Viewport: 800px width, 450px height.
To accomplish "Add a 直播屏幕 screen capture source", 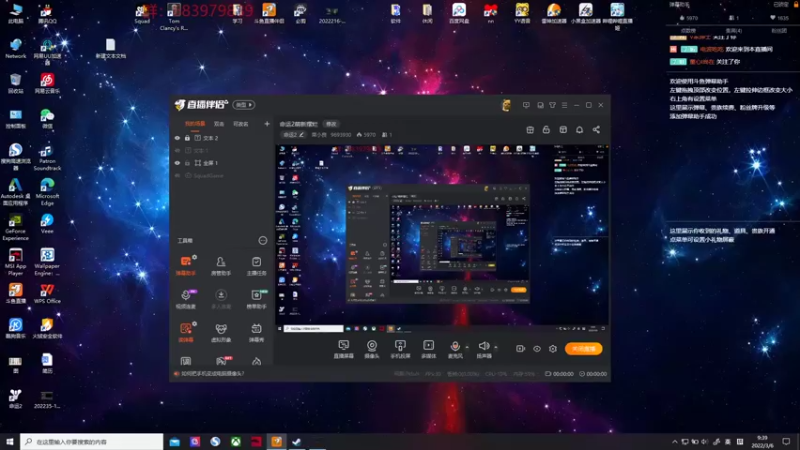I will coord(343,349).
